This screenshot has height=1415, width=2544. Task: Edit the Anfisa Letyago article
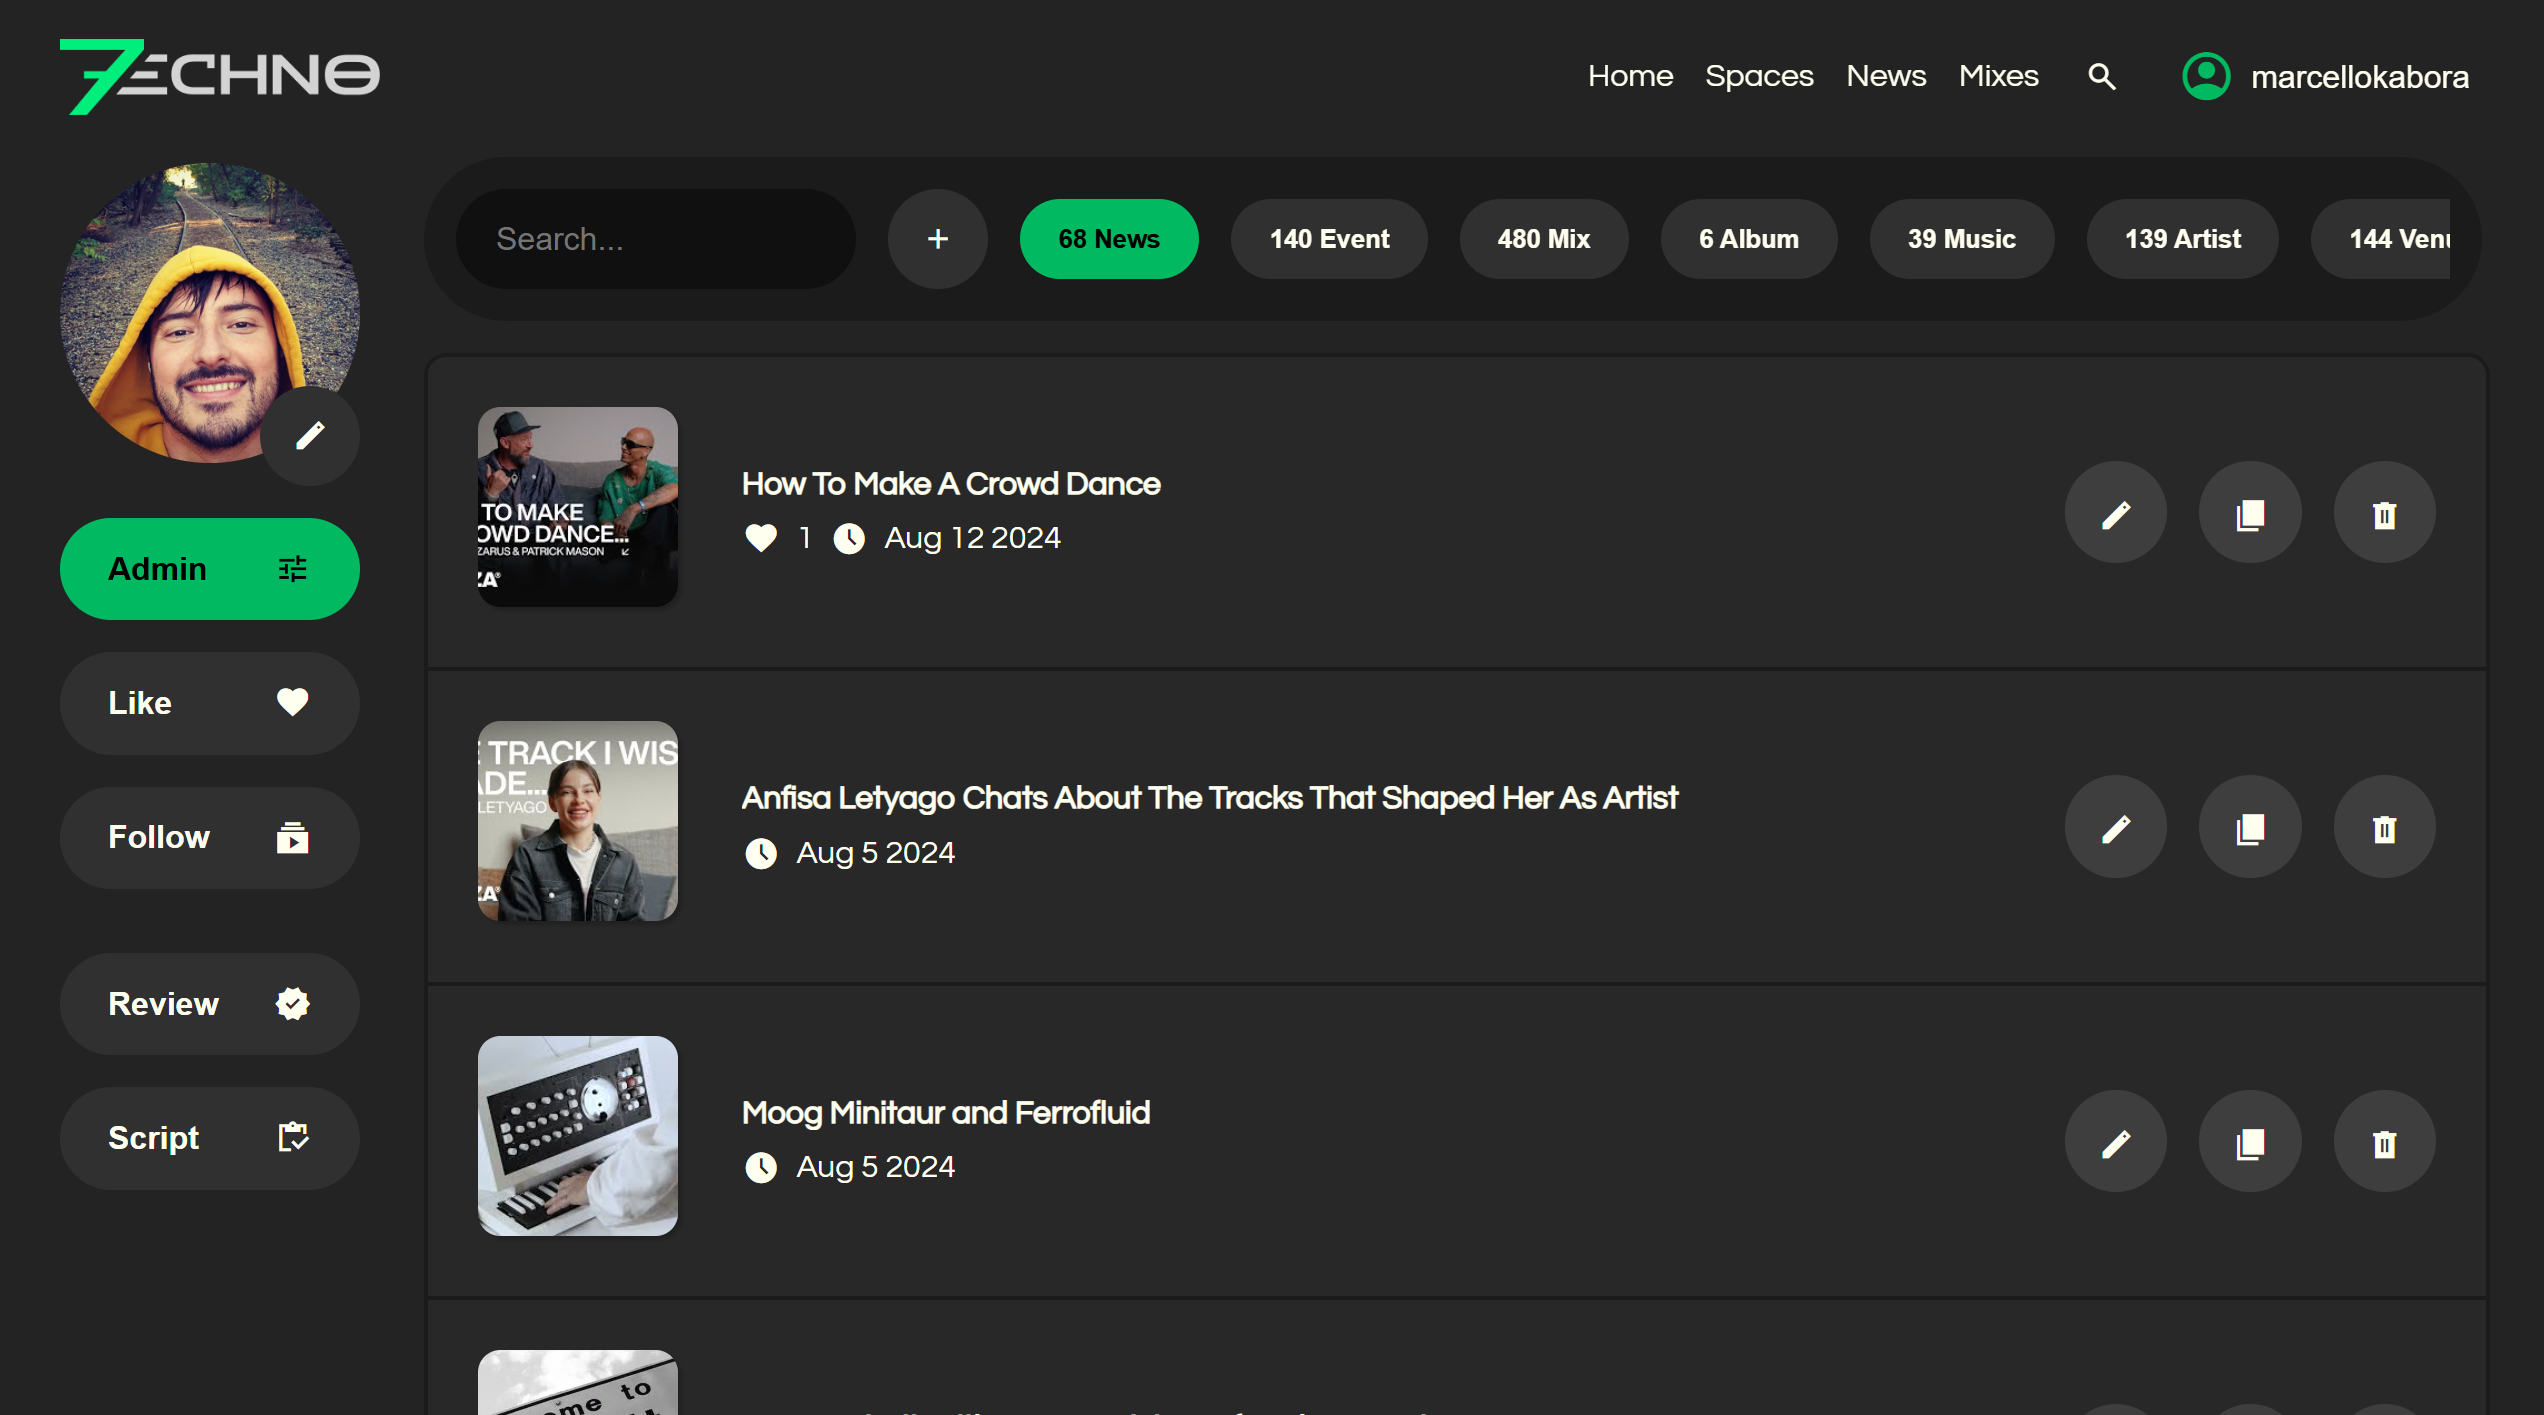[x=2116, y=828]
